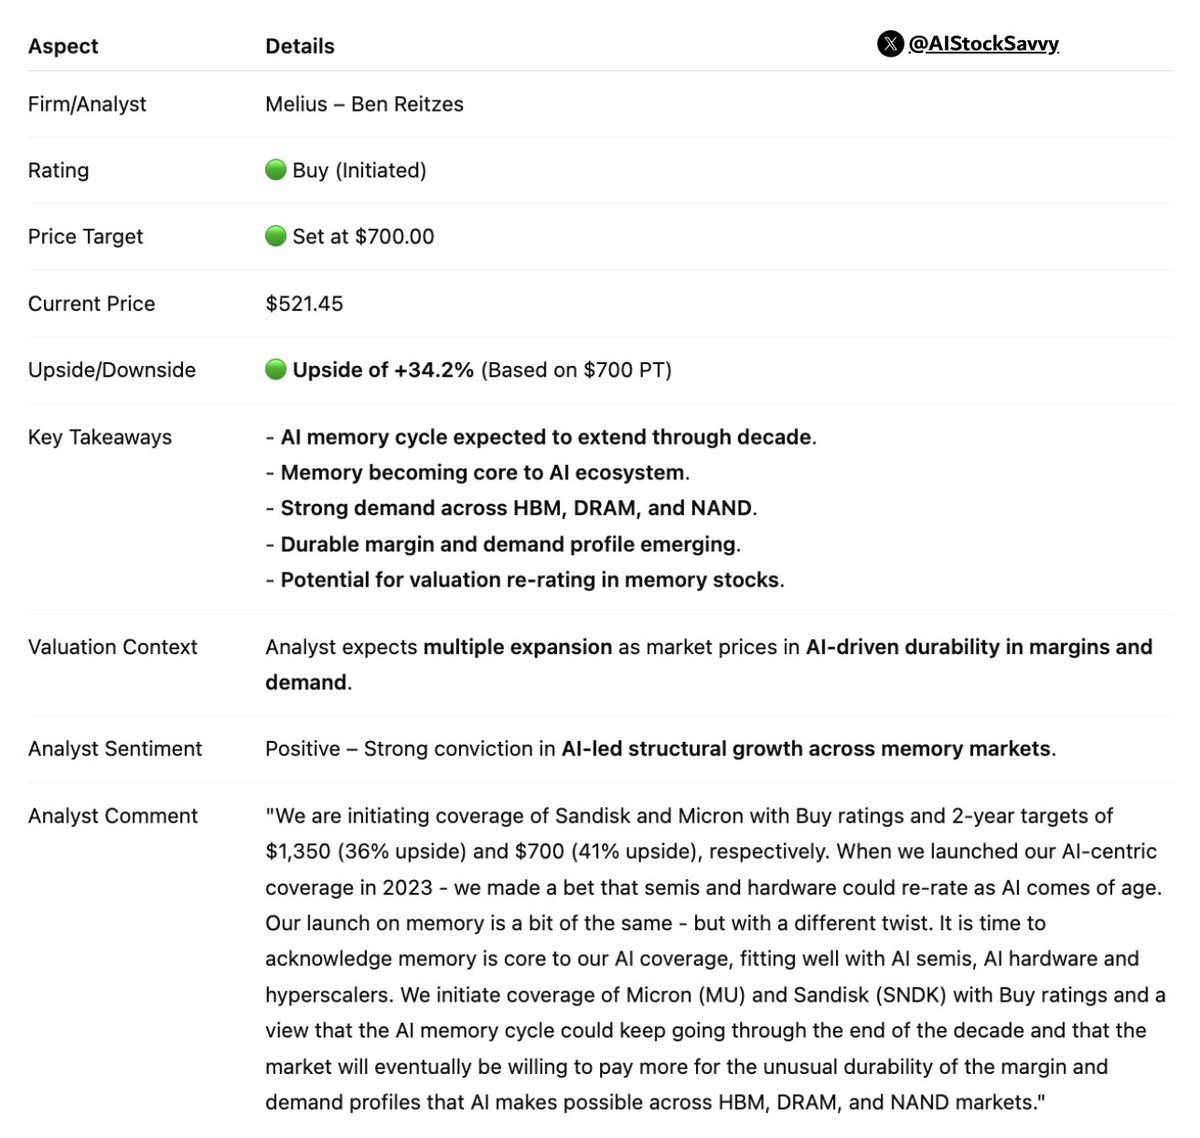
Task: Click the Key Takeaways label
Action: click(x=100, y=437)
